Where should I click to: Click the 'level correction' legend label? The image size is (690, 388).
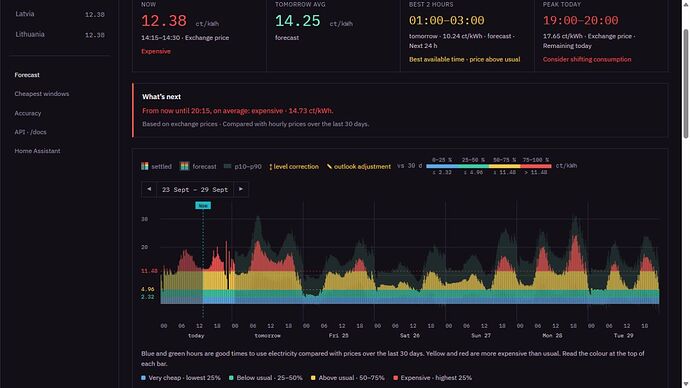tap(296, 166)
